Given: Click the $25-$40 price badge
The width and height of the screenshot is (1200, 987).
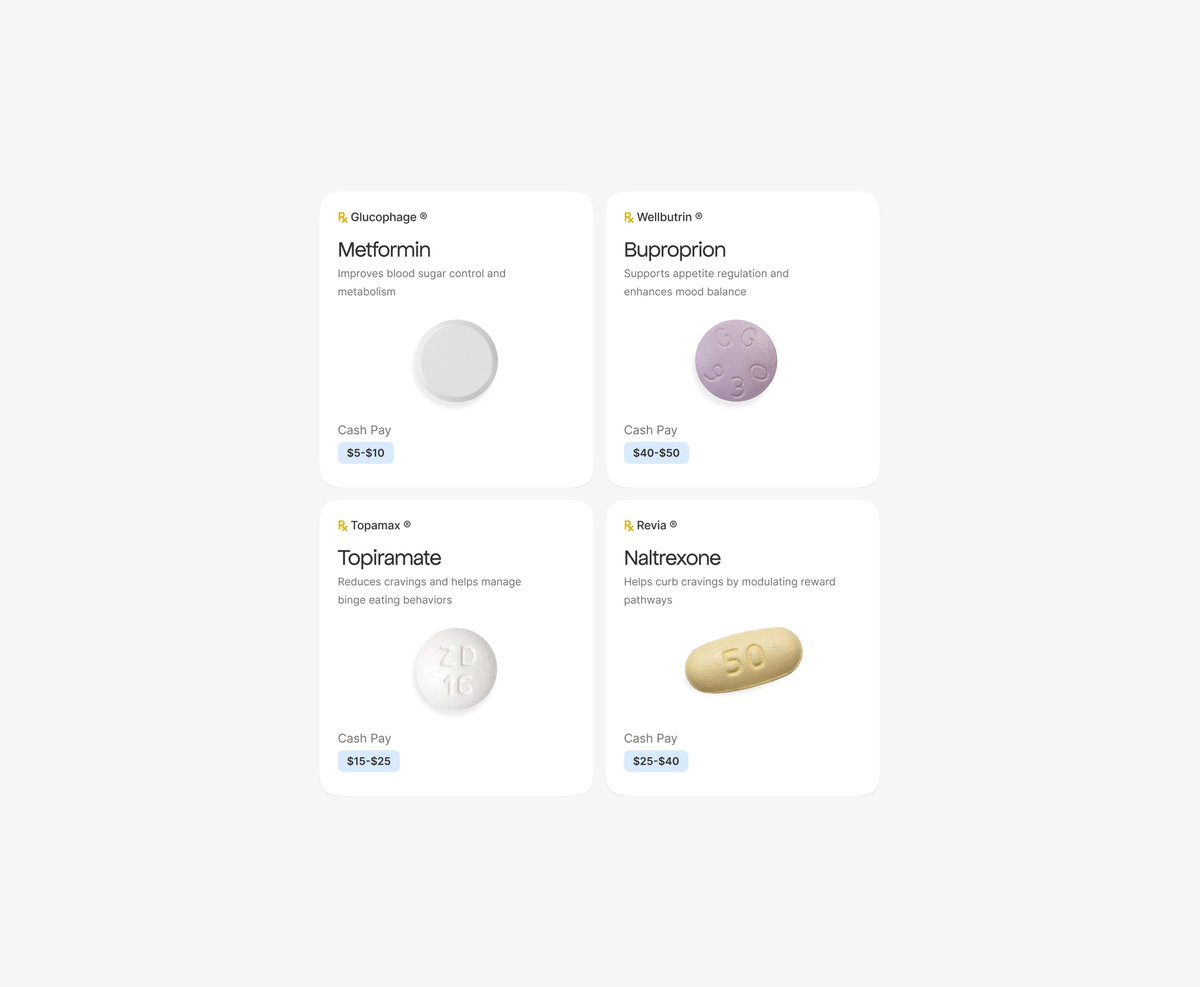Looking at the screenshot, I should pyautogui.click(x=656, y=761).
